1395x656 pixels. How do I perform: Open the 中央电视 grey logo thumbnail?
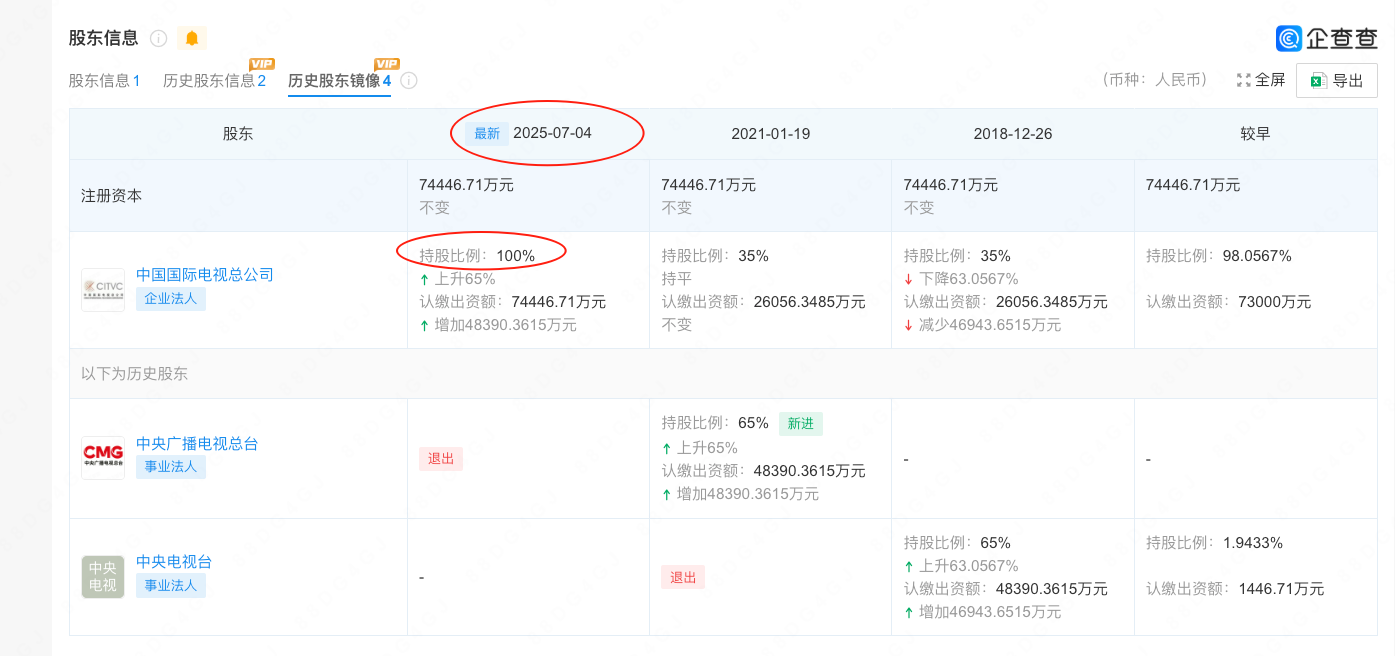pos(103,577)
